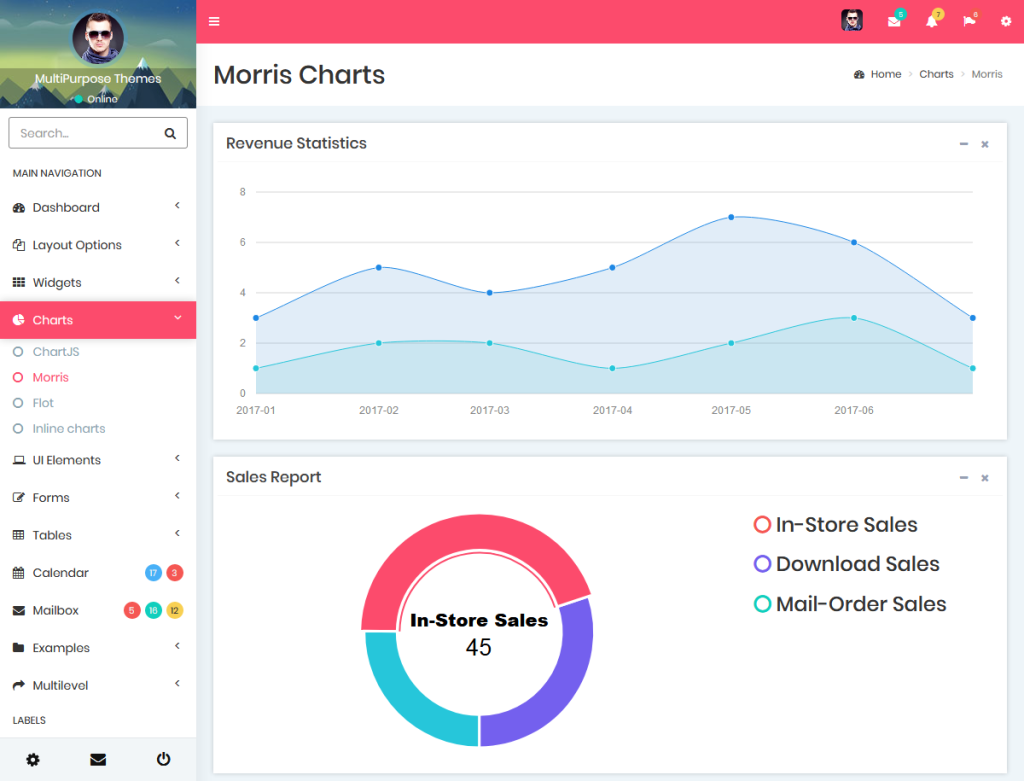Click the Mail-Order Sales legend entry

pyautogui.click(x=850, y=604)
